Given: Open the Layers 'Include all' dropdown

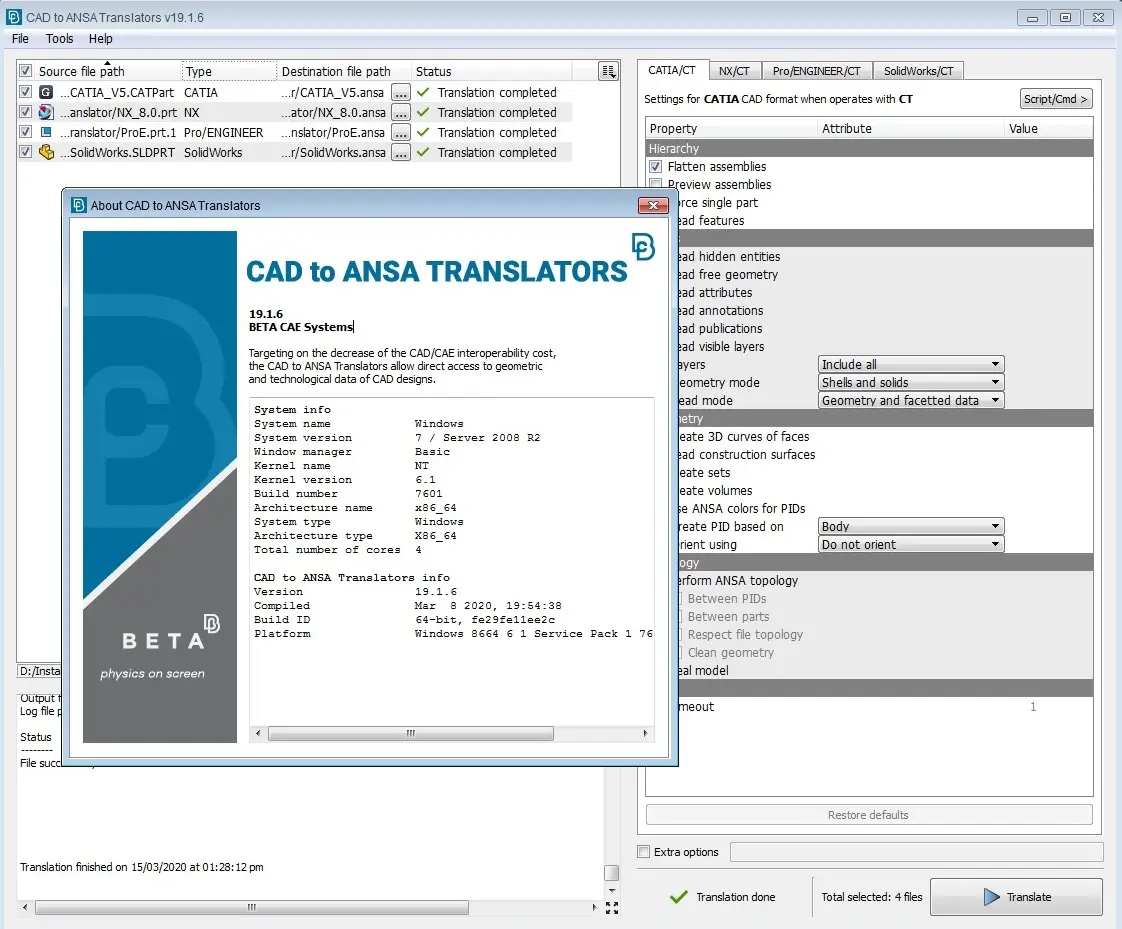Looking at the screenshot, I should point(911,364).
